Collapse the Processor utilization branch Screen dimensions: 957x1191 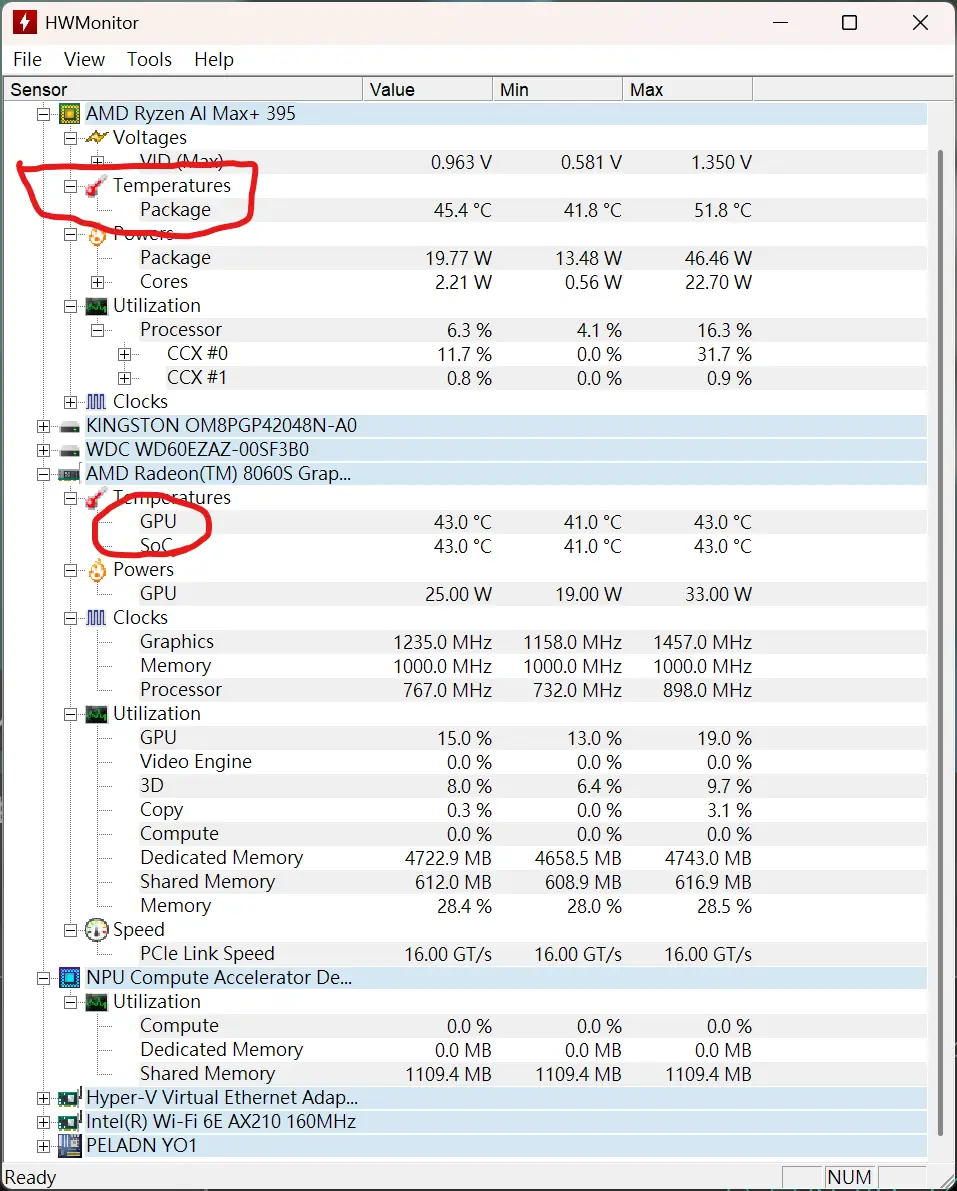pos(97,330)
